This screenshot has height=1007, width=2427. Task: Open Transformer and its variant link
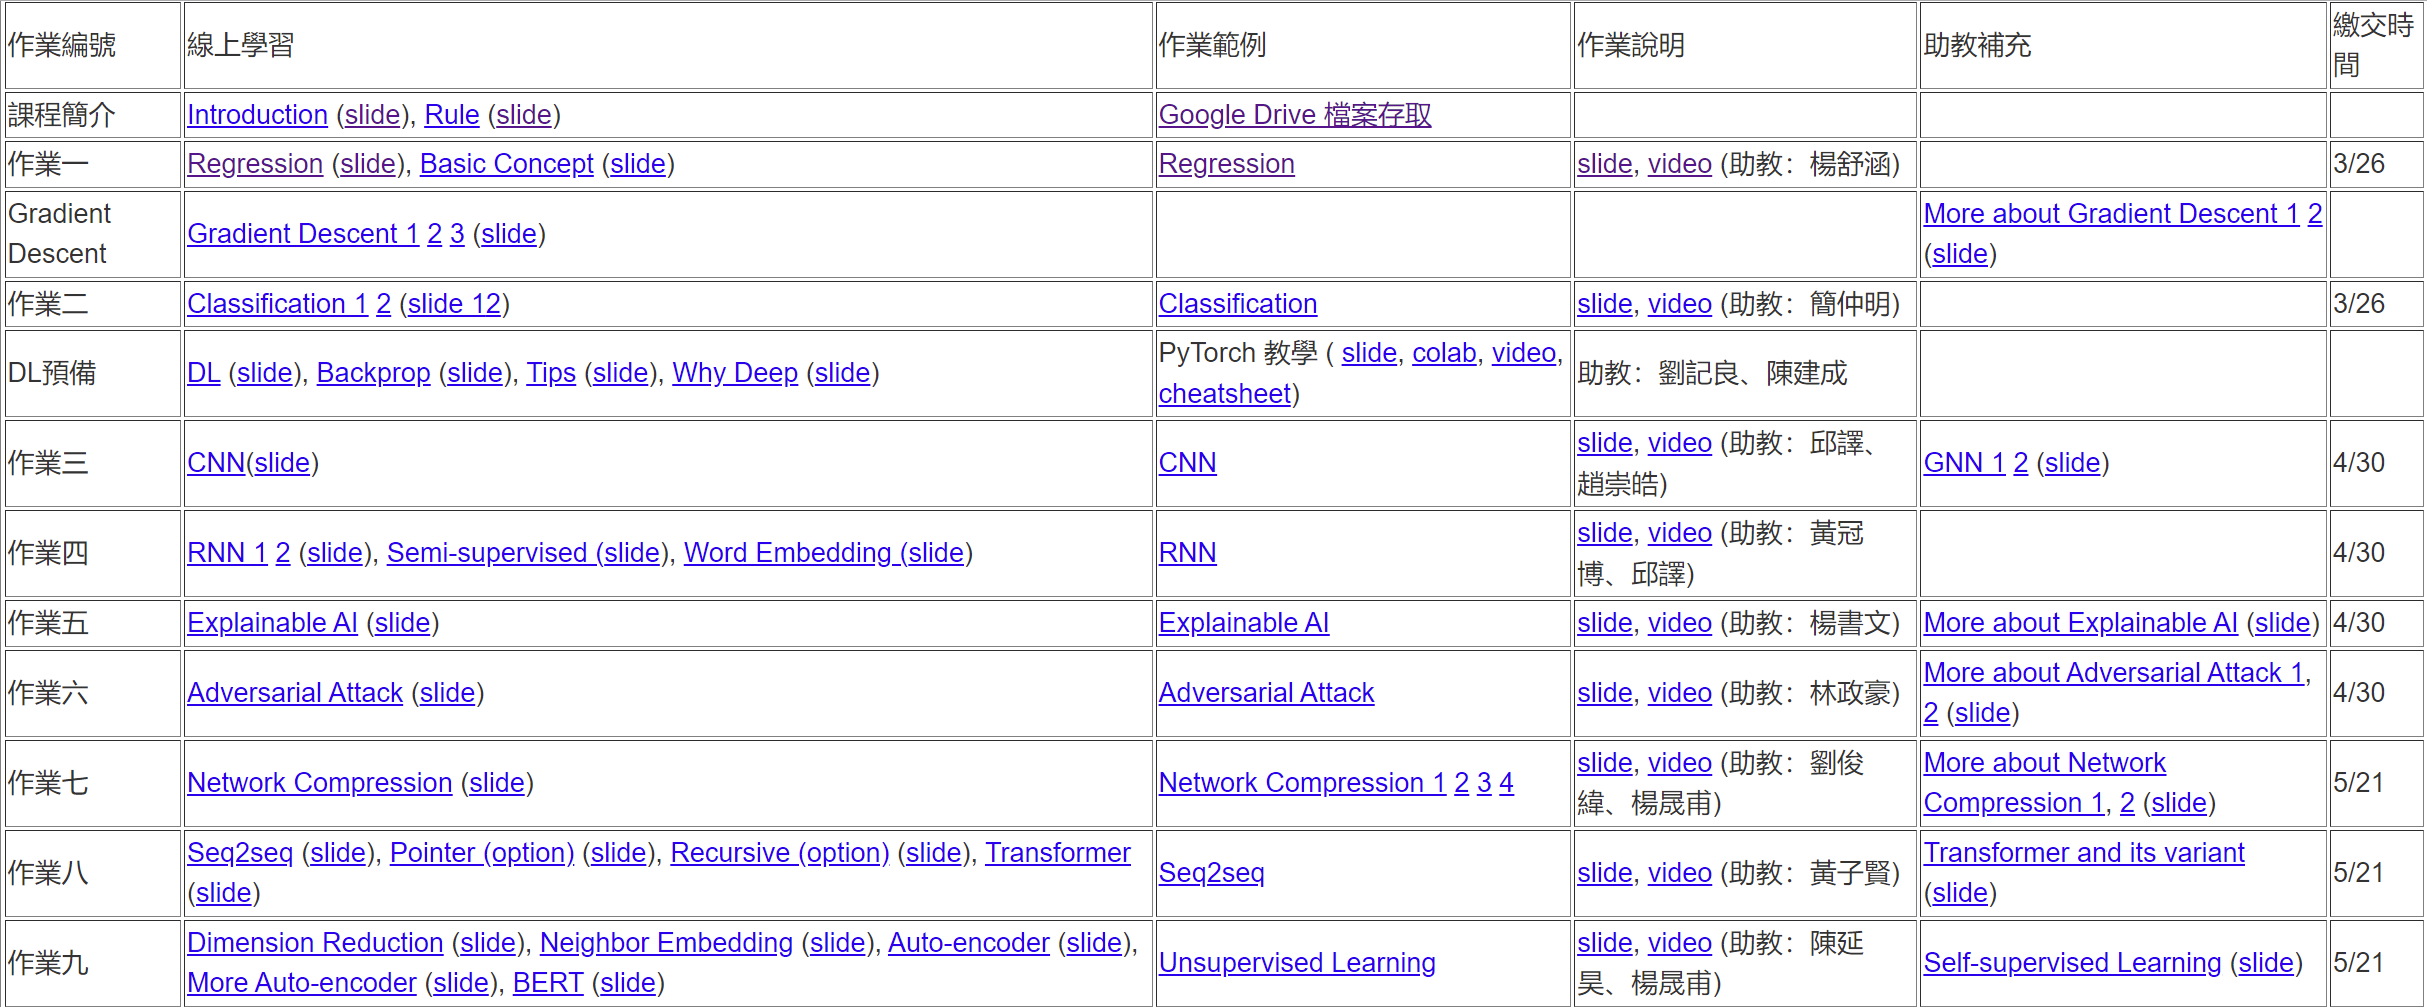pos(2084,853)
